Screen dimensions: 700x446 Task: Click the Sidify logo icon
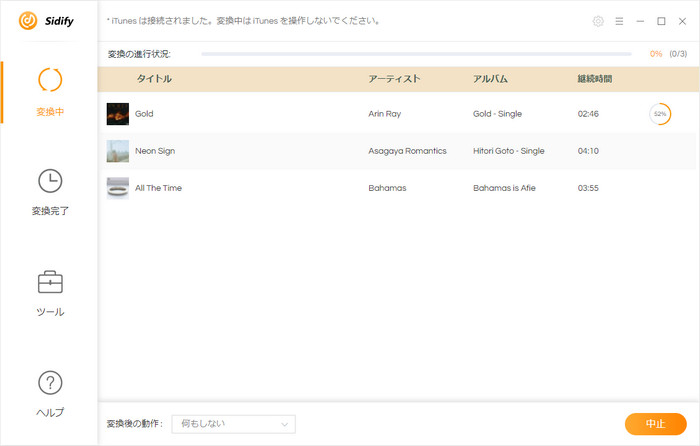point(28,21)
